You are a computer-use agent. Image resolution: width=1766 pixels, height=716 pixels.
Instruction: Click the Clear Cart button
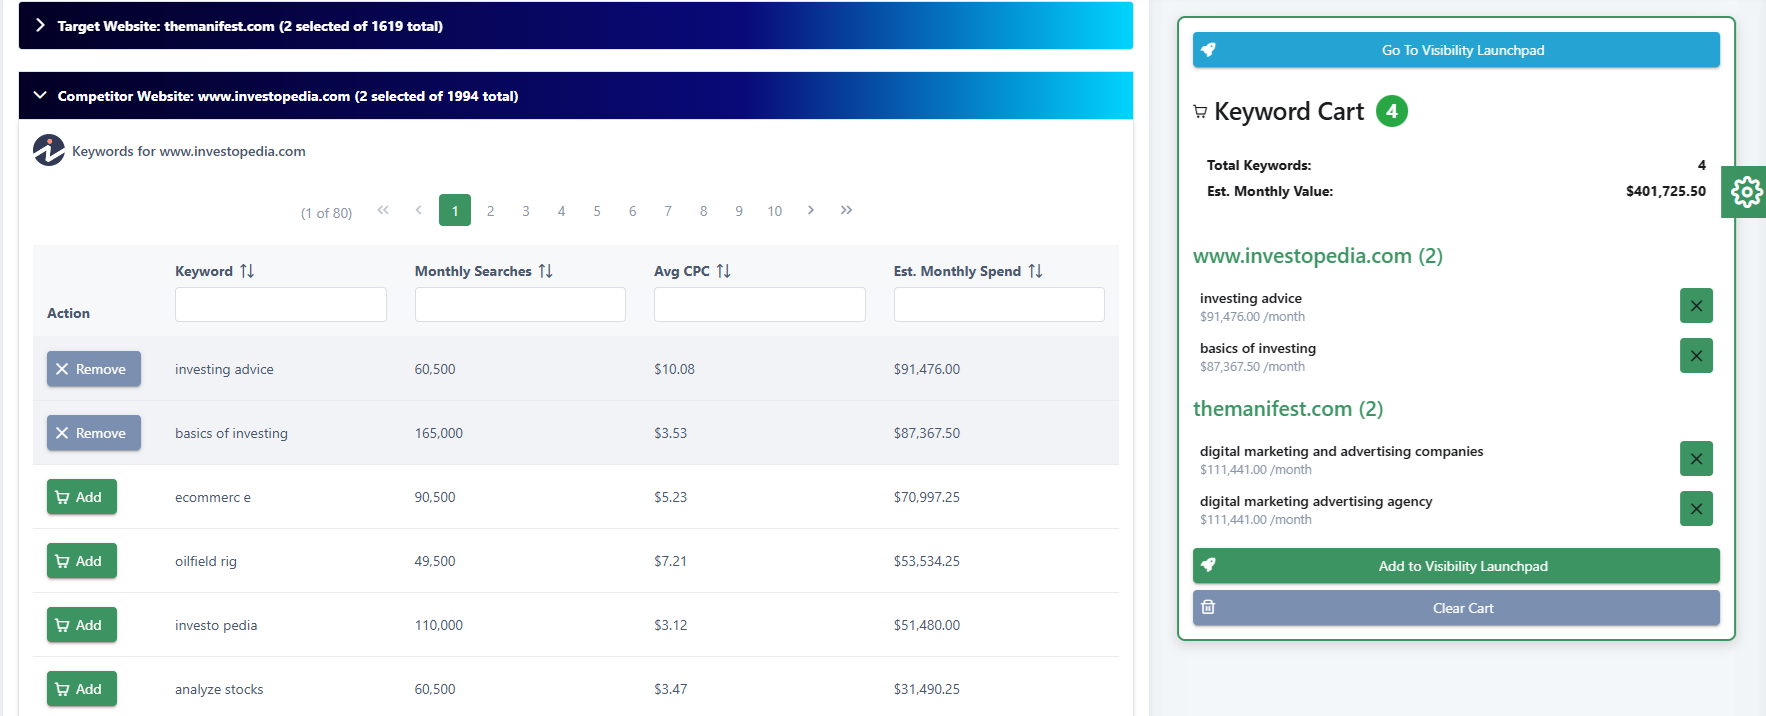point(1456,608)
